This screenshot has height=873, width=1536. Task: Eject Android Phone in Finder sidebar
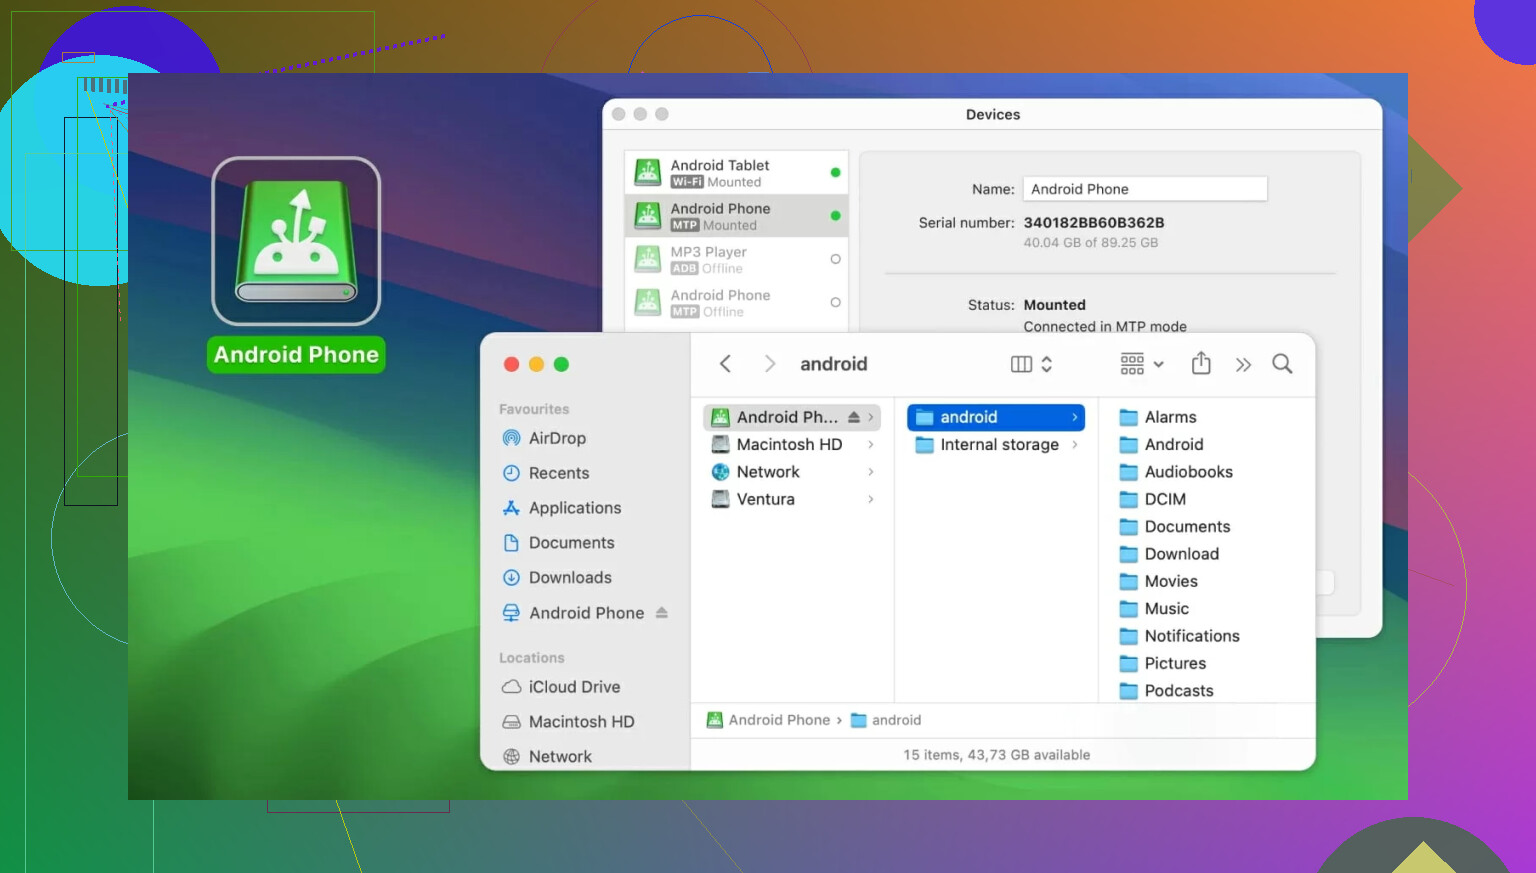click(662, 613)
